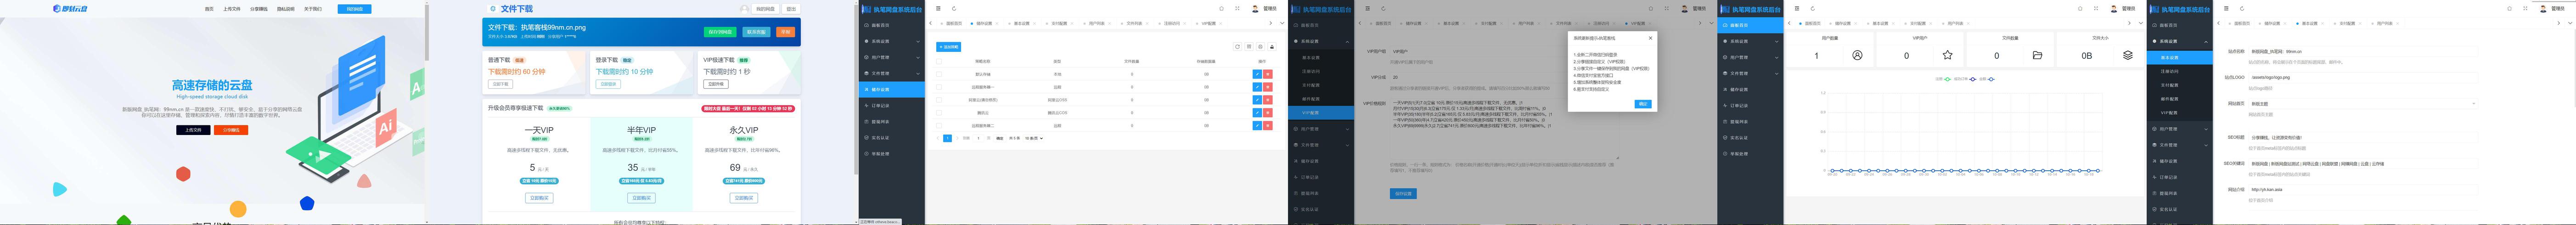This screenshot has height=225, width=2576.
Task: Click the sidebar collapse icon in the storage policy panel
Action: pos(938,8)
